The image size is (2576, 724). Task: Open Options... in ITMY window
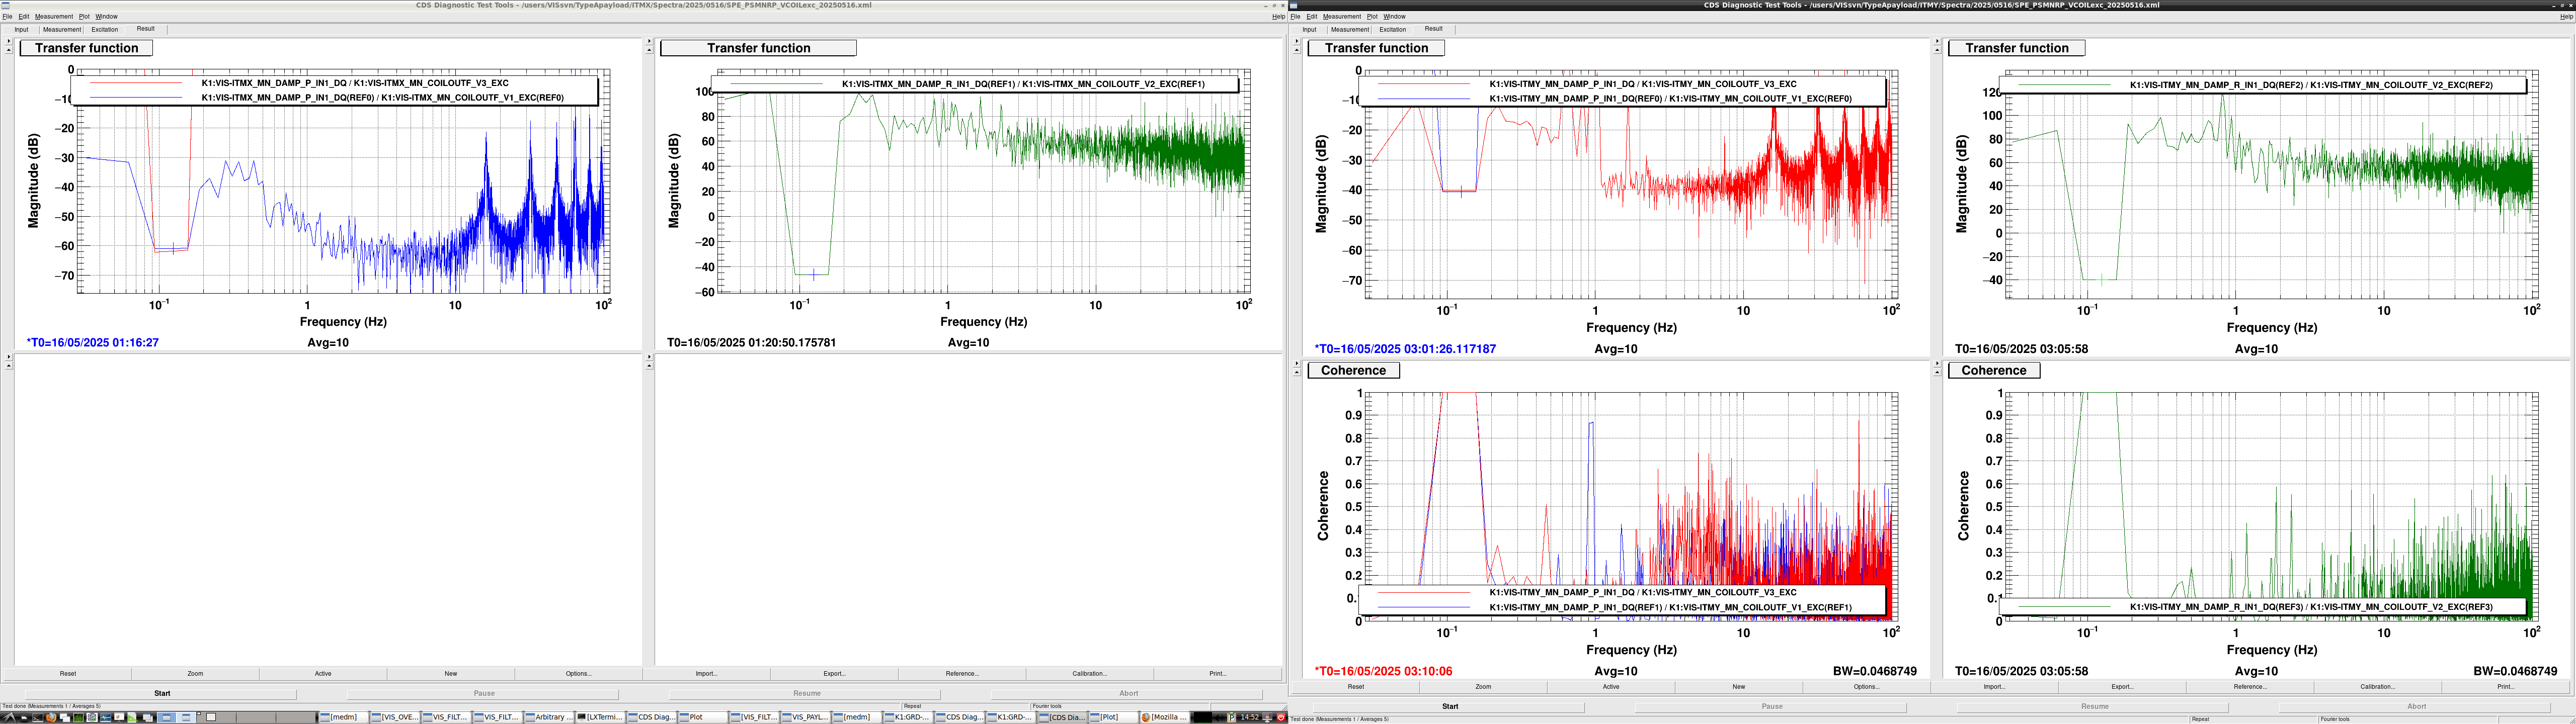1867,686
